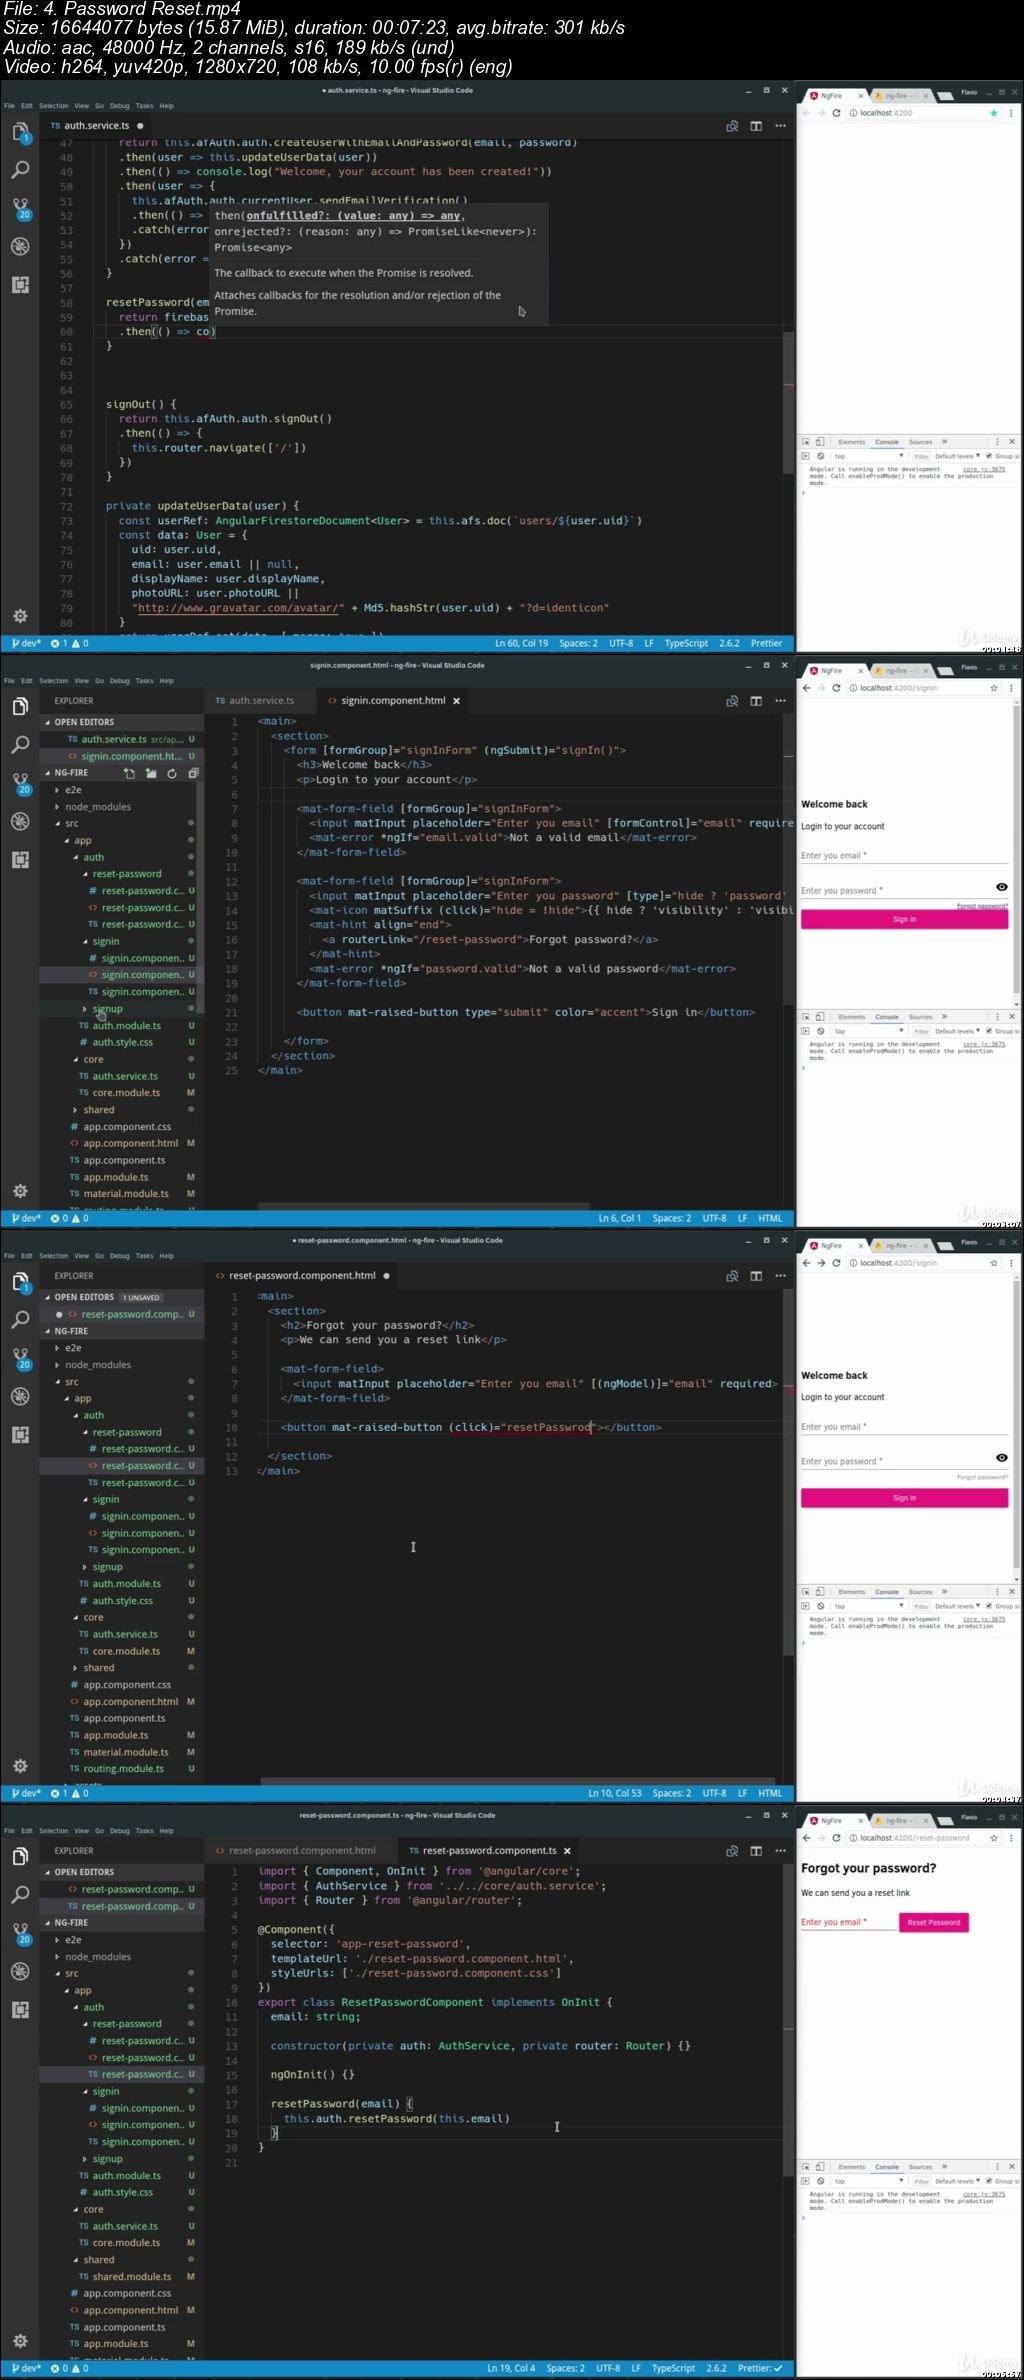The image size is (1024, 2380).
Task: Split editor in window titled signin.component.html
Action: point(756,701)
